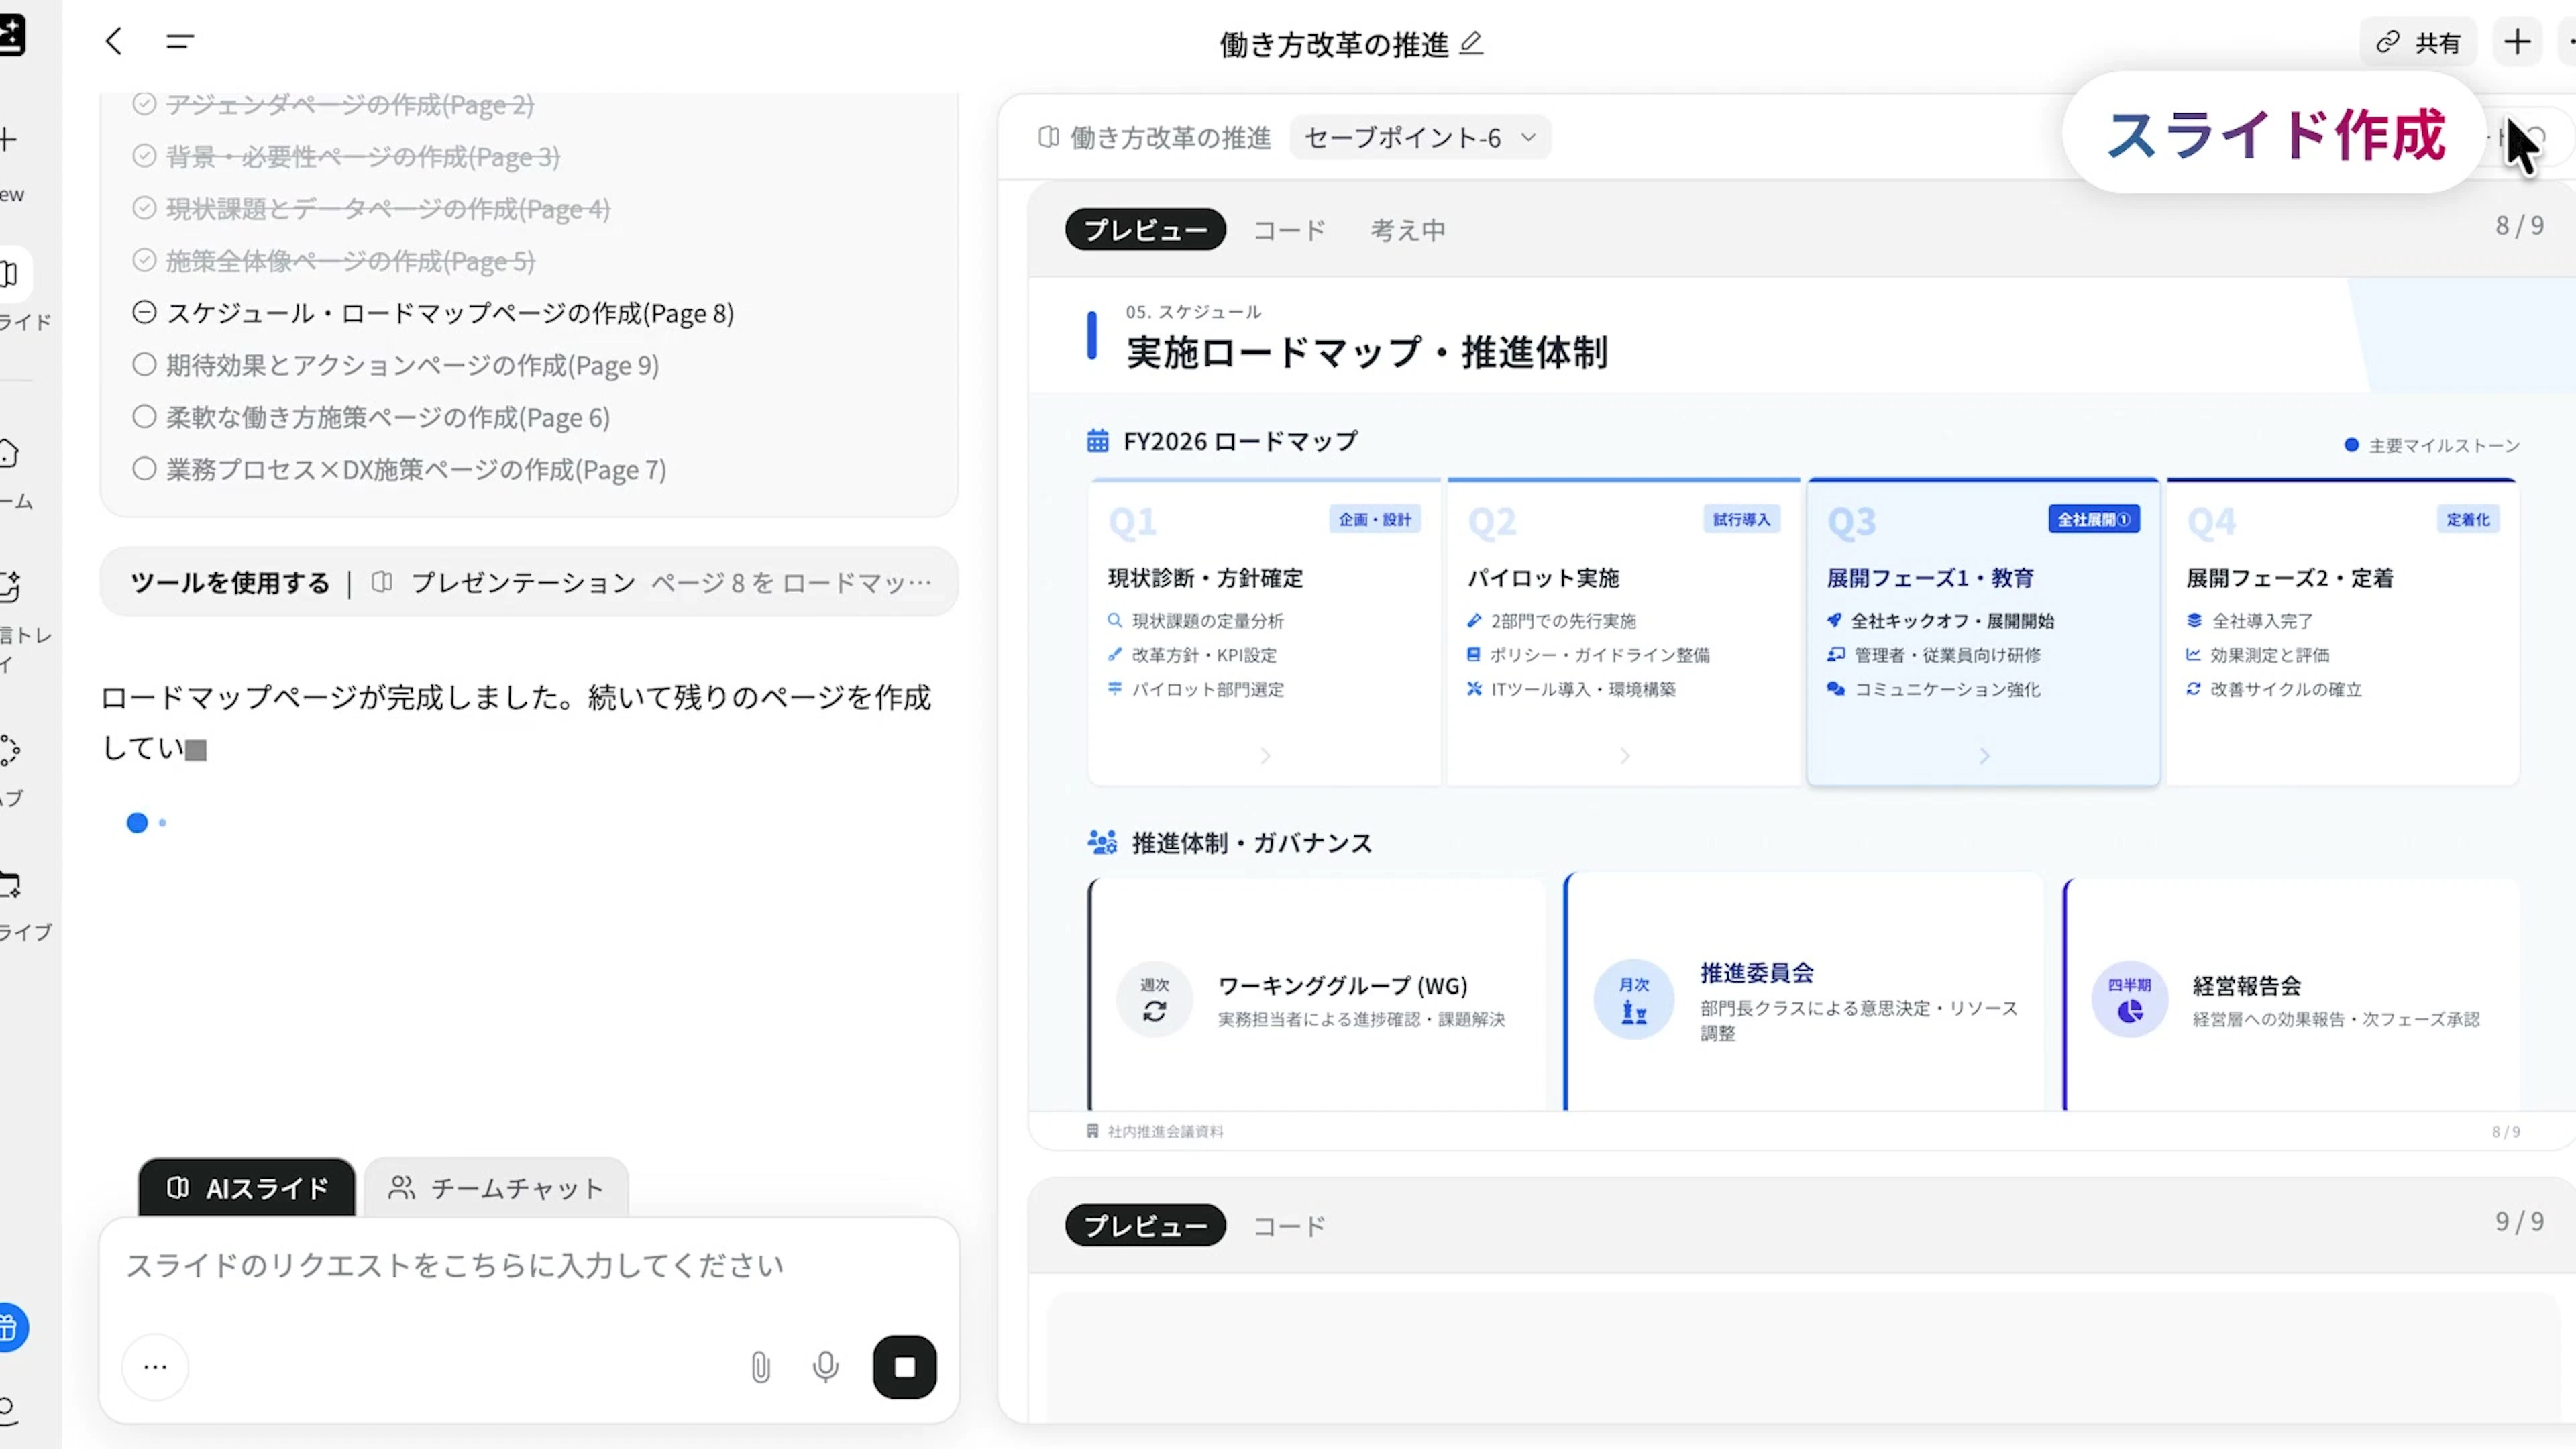Click the pencil icon to rename title

(x=1471, y=43)
